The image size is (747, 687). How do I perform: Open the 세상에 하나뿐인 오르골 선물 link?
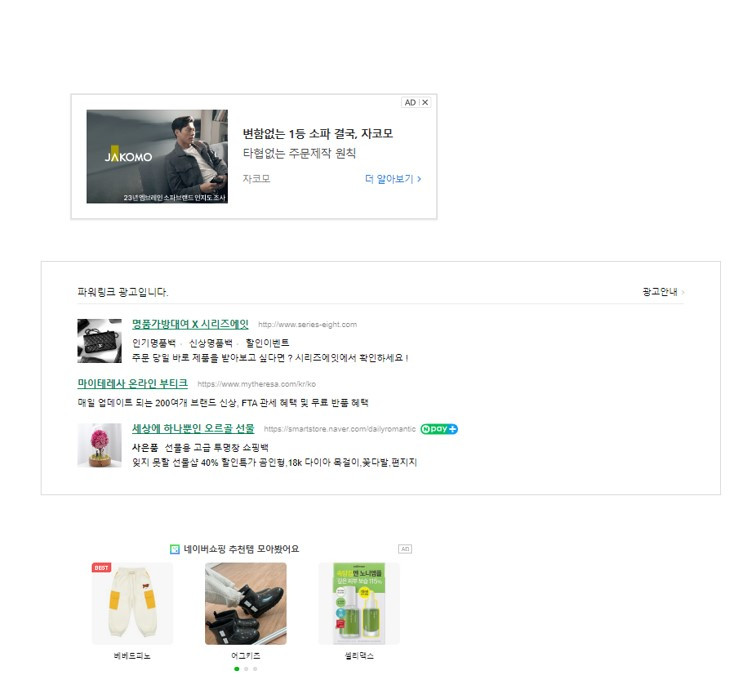pos(193,429)
